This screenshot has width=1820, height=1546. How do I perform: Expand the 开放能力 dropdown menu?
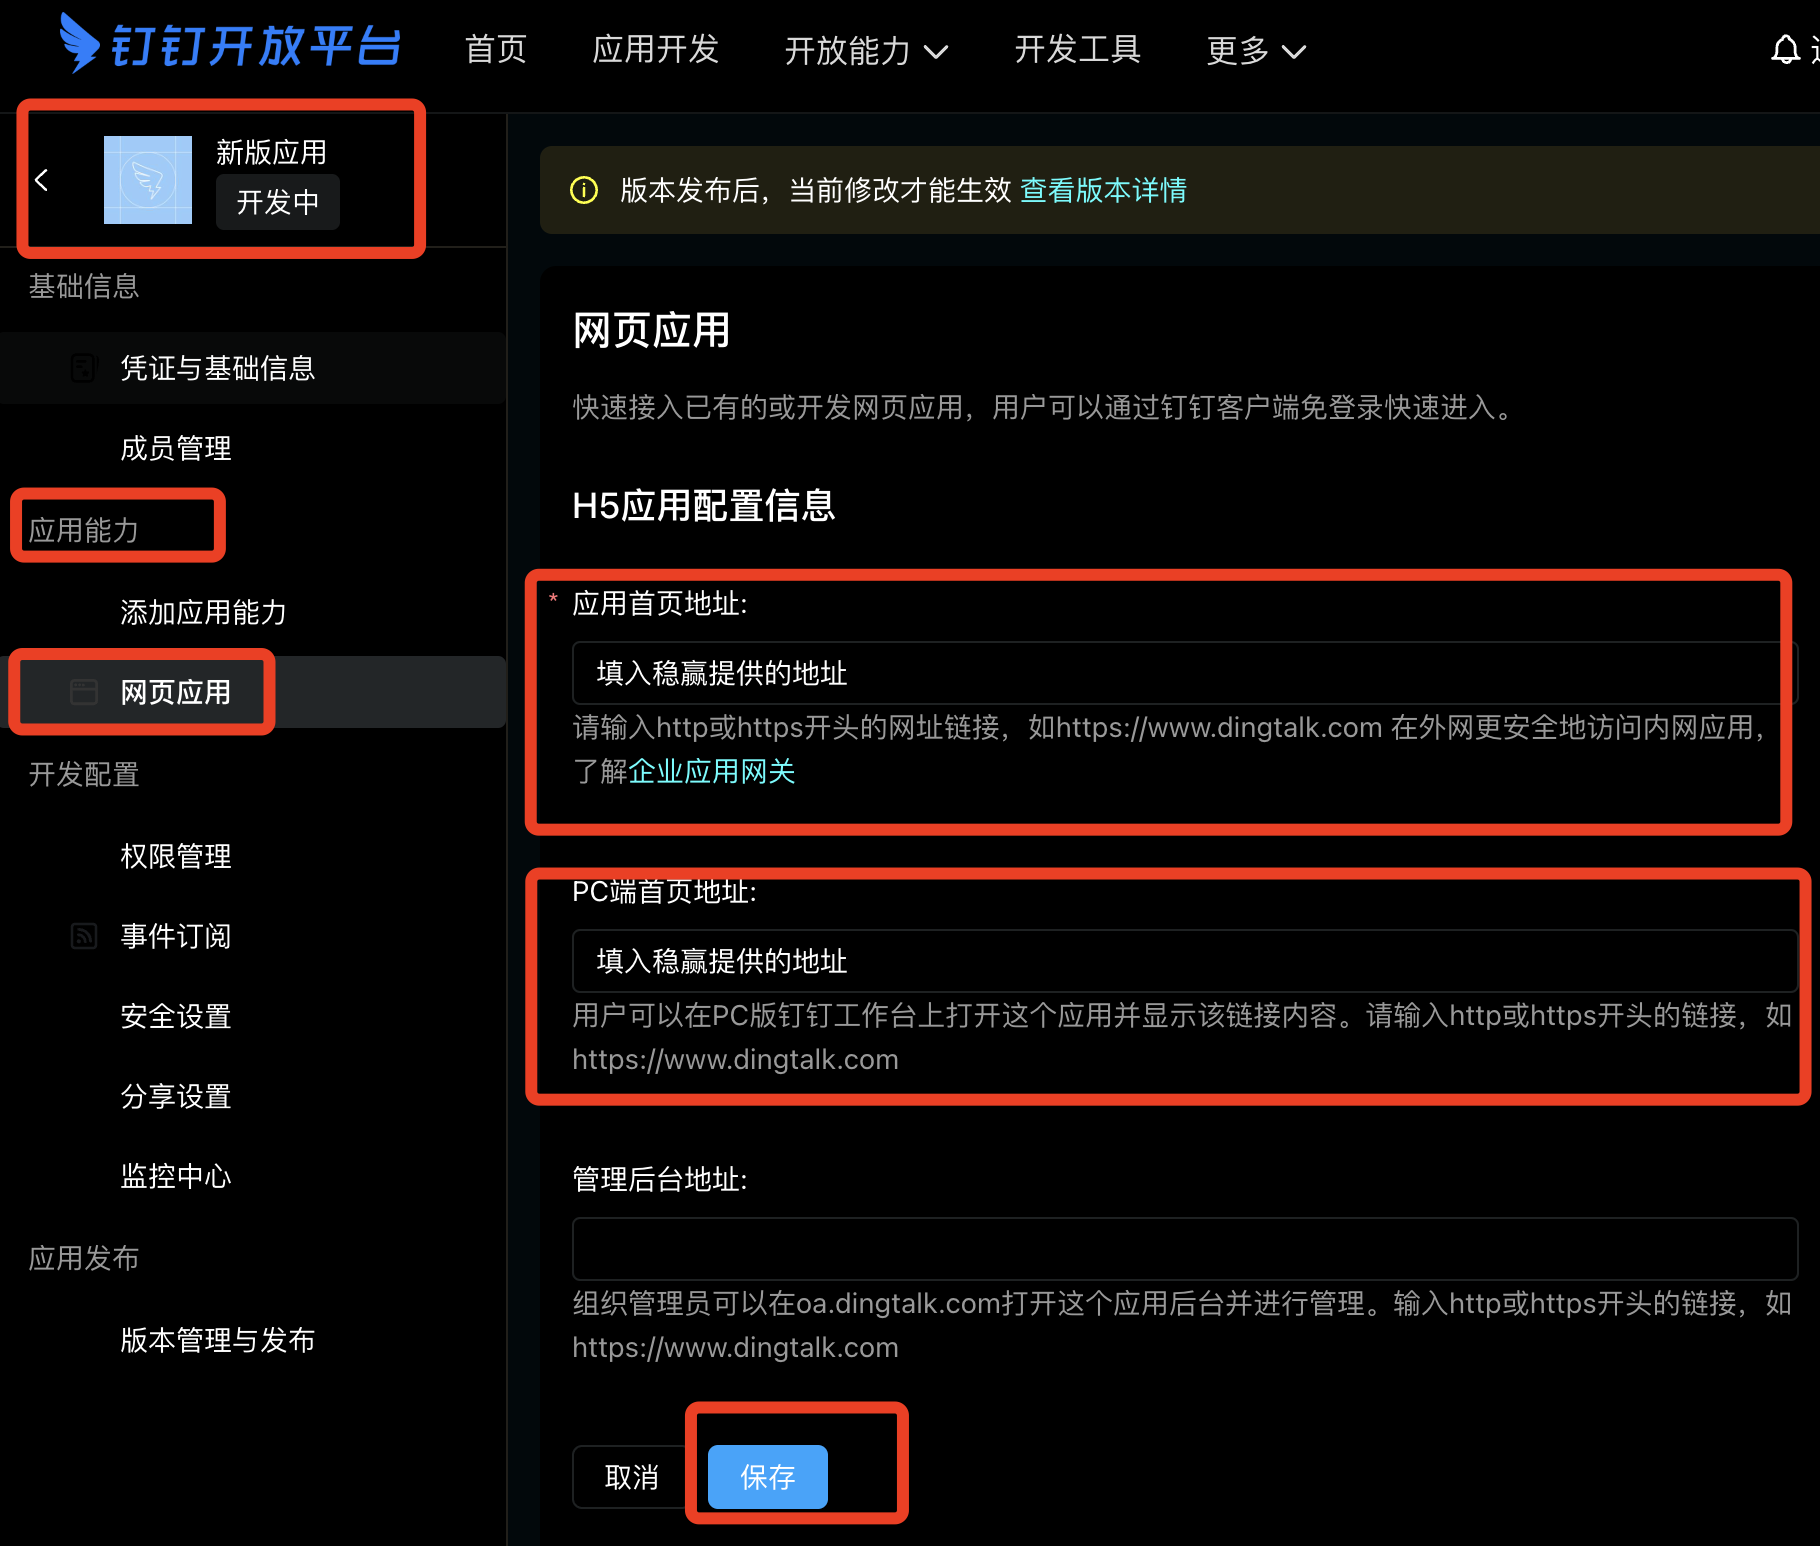tap(866, 50)
